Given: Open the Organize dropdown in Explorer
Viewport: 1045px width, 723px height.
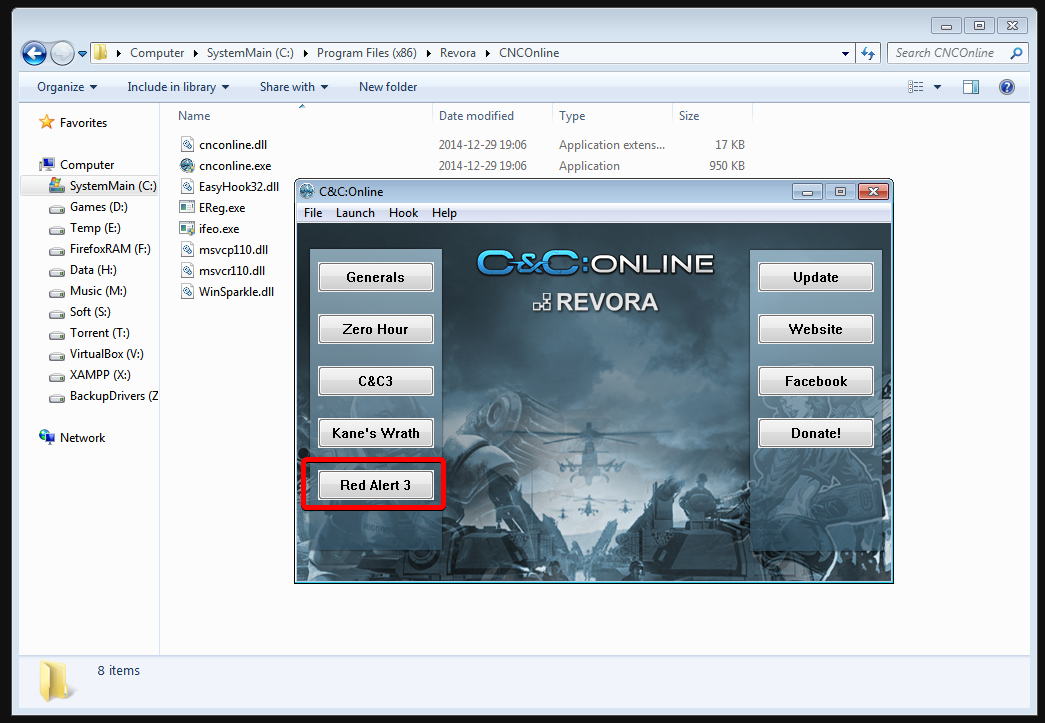Looking at the screenshot, I should (67, 87).
